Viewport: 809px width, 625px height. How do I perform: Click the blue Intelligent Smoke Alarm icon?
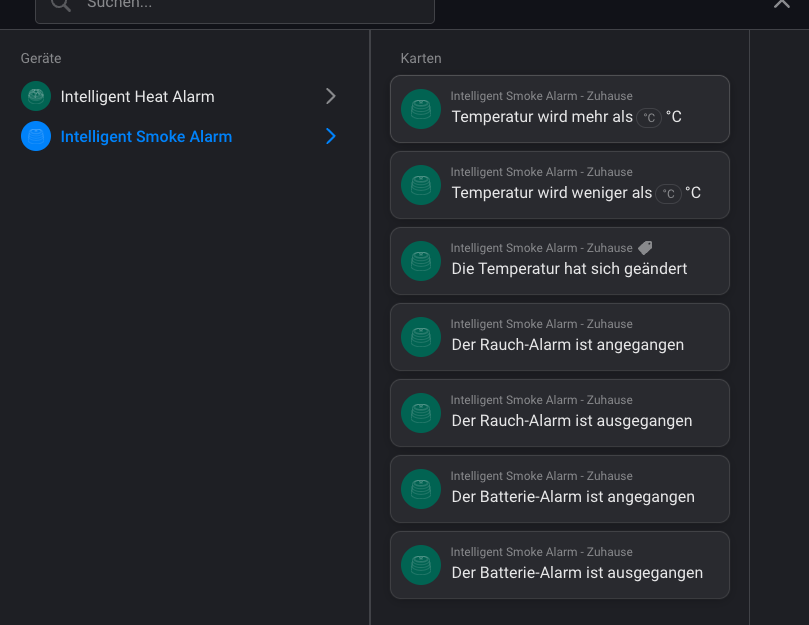tap(36, 136)
